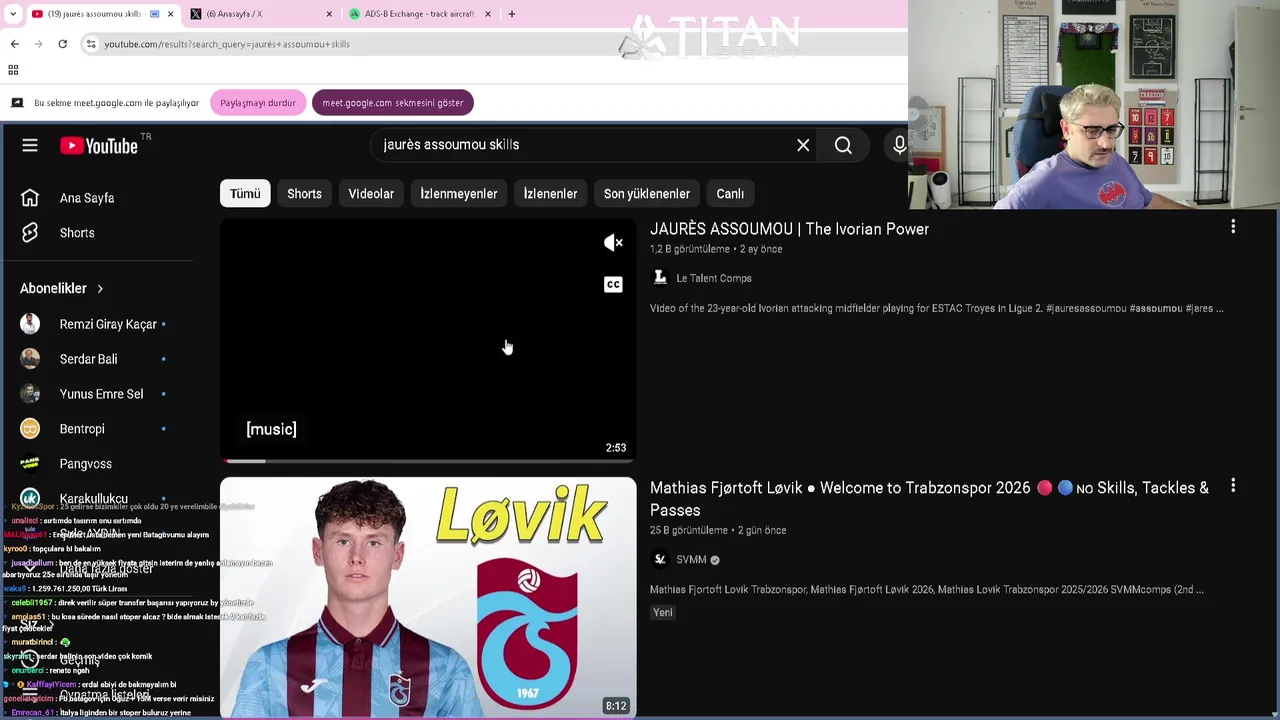This screenshot has width=1280, height=720.
Task: Open site info icon in address bar
Action: [91, 44]
